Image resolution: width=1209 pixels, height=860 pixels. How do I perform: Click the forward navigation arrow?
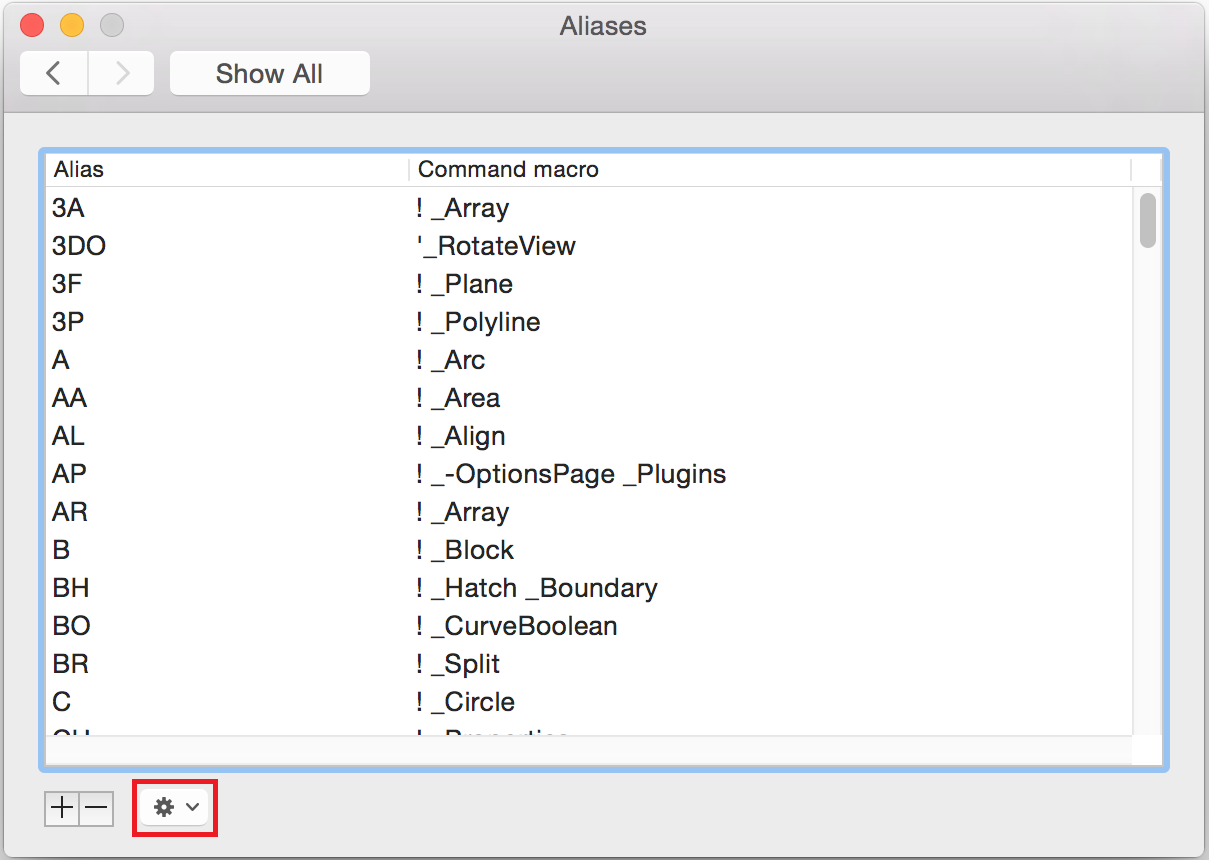click(x=122, y=74)
